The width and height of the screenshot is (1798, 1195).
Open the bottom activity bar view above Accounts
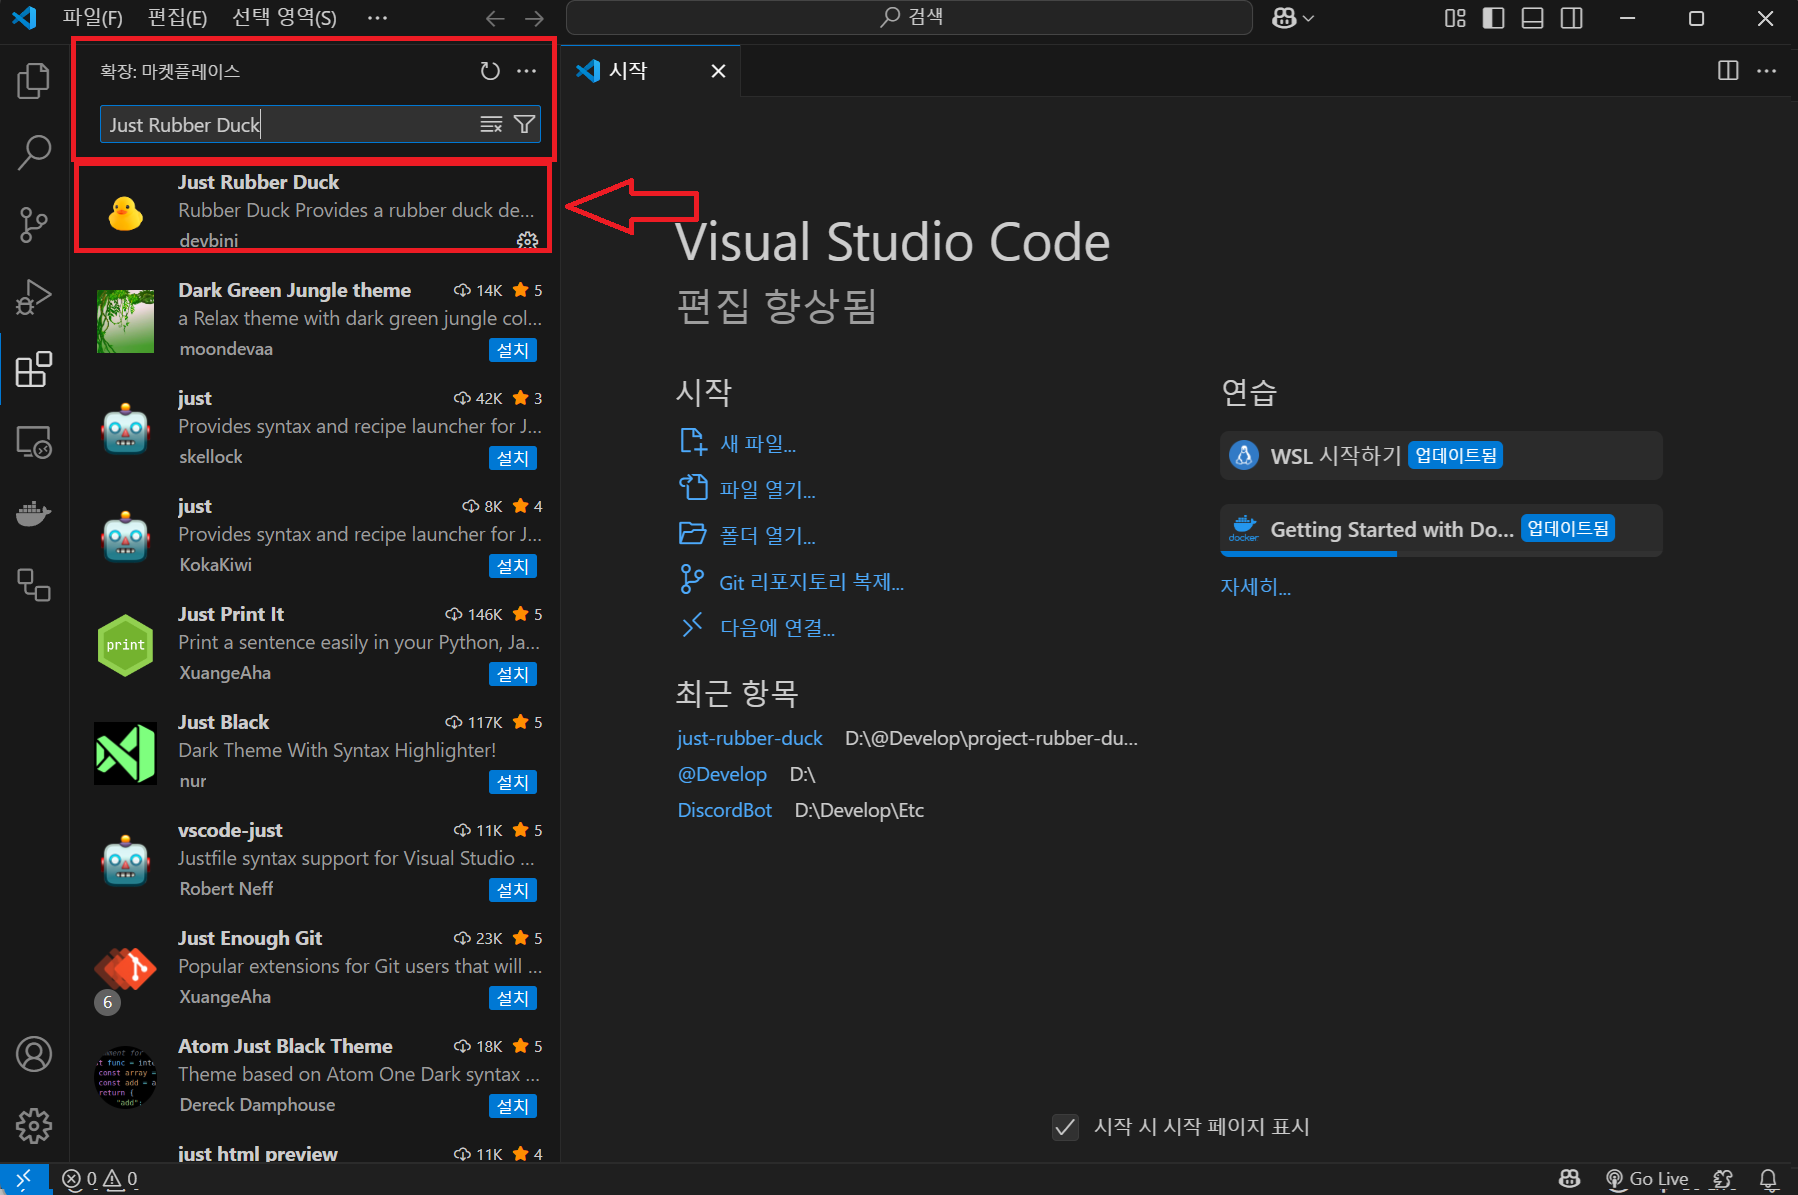pos(34,585)
